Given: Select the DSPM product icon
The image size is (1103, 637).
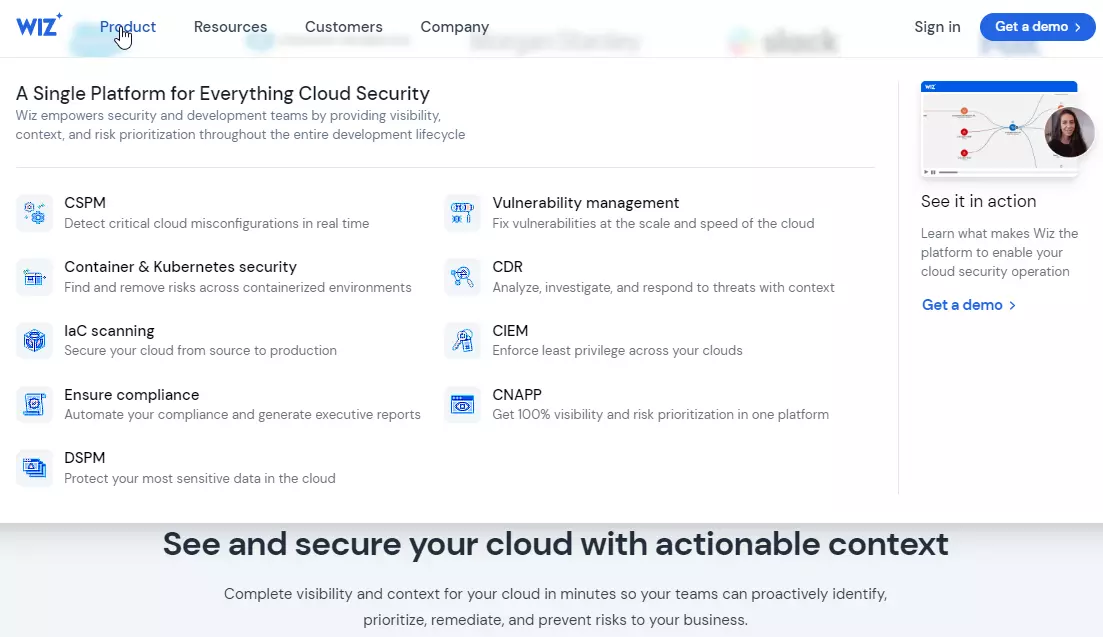Looking at the screenshot, I should [35, 467].
